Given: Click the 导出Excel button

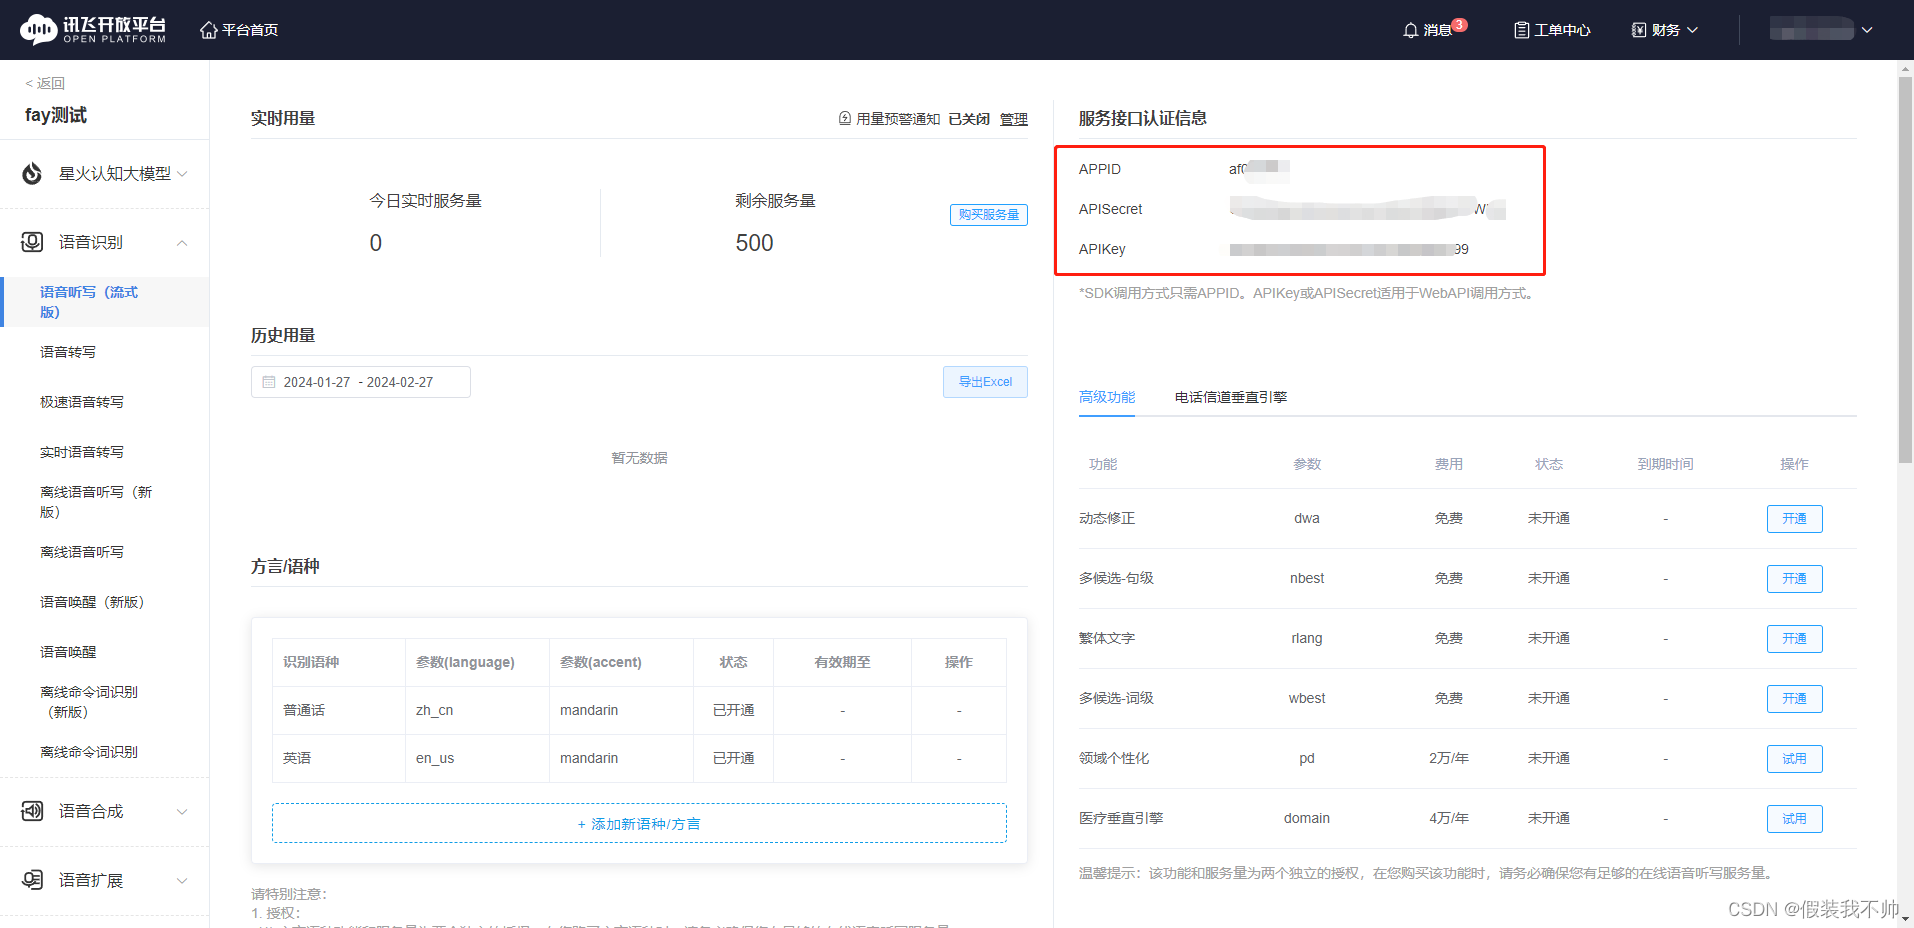Looking at the screenshot, I should click(985, 382).
